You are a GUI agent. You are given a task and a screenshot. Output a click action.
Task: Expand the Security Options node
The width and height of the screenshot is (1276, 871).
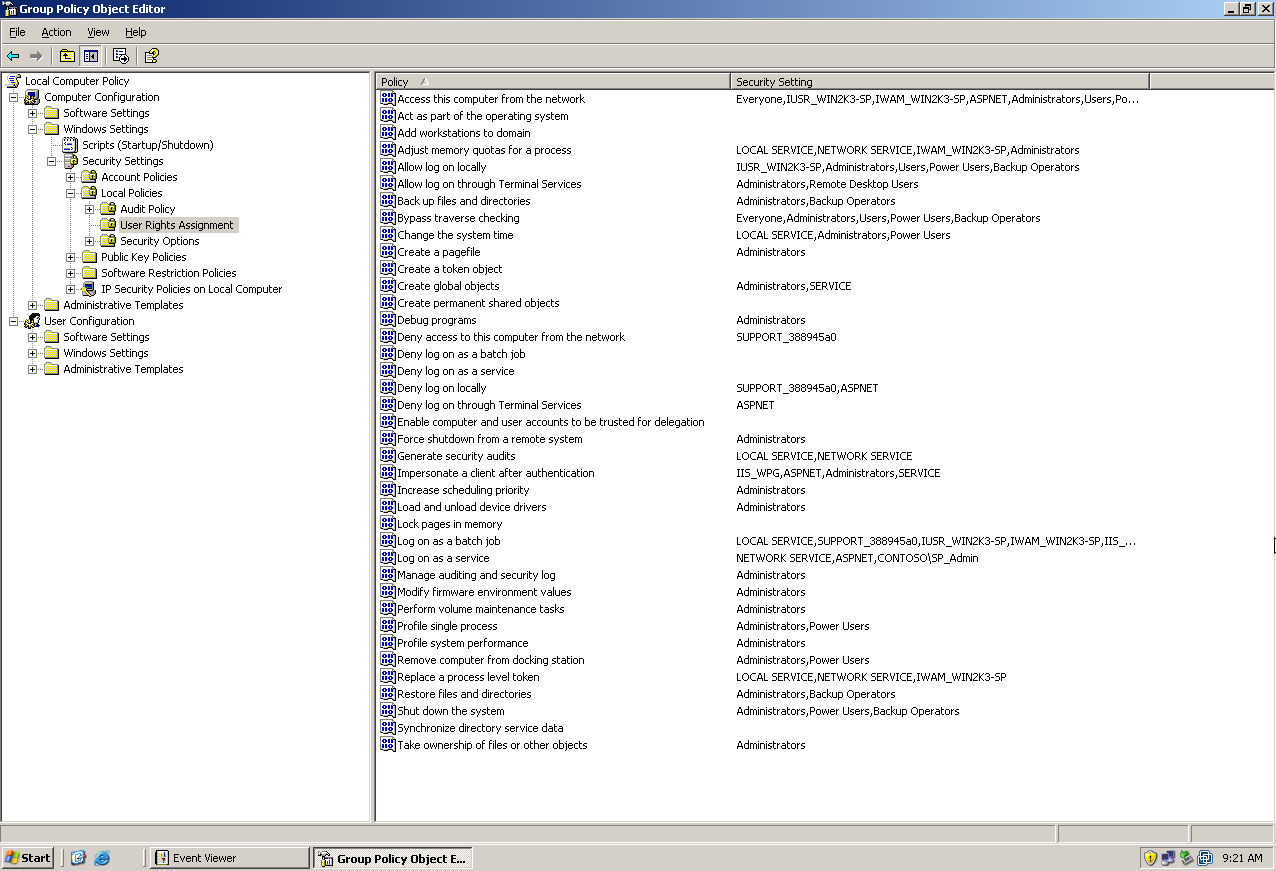point(90,241)
